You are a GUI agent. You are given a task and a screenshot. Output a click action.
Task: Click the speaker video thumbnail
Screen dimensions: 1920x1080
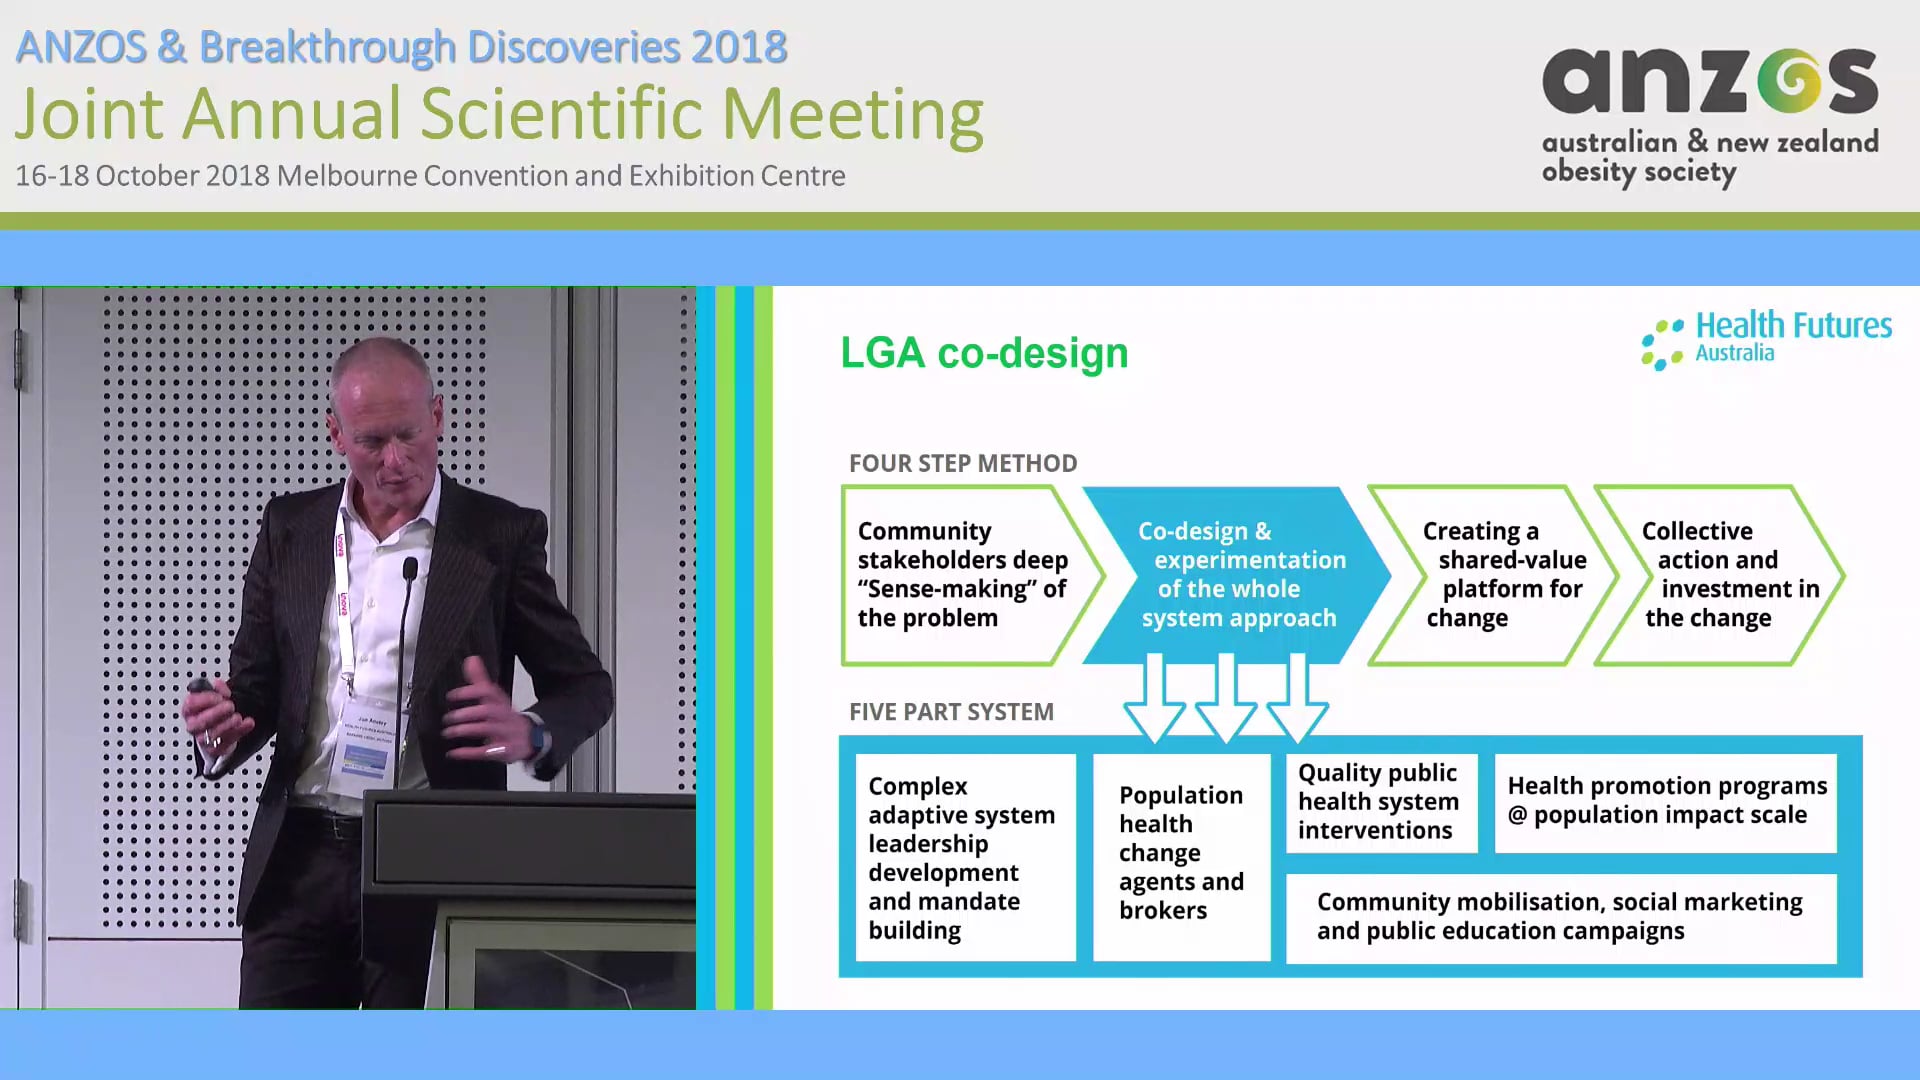pos(348,647)
